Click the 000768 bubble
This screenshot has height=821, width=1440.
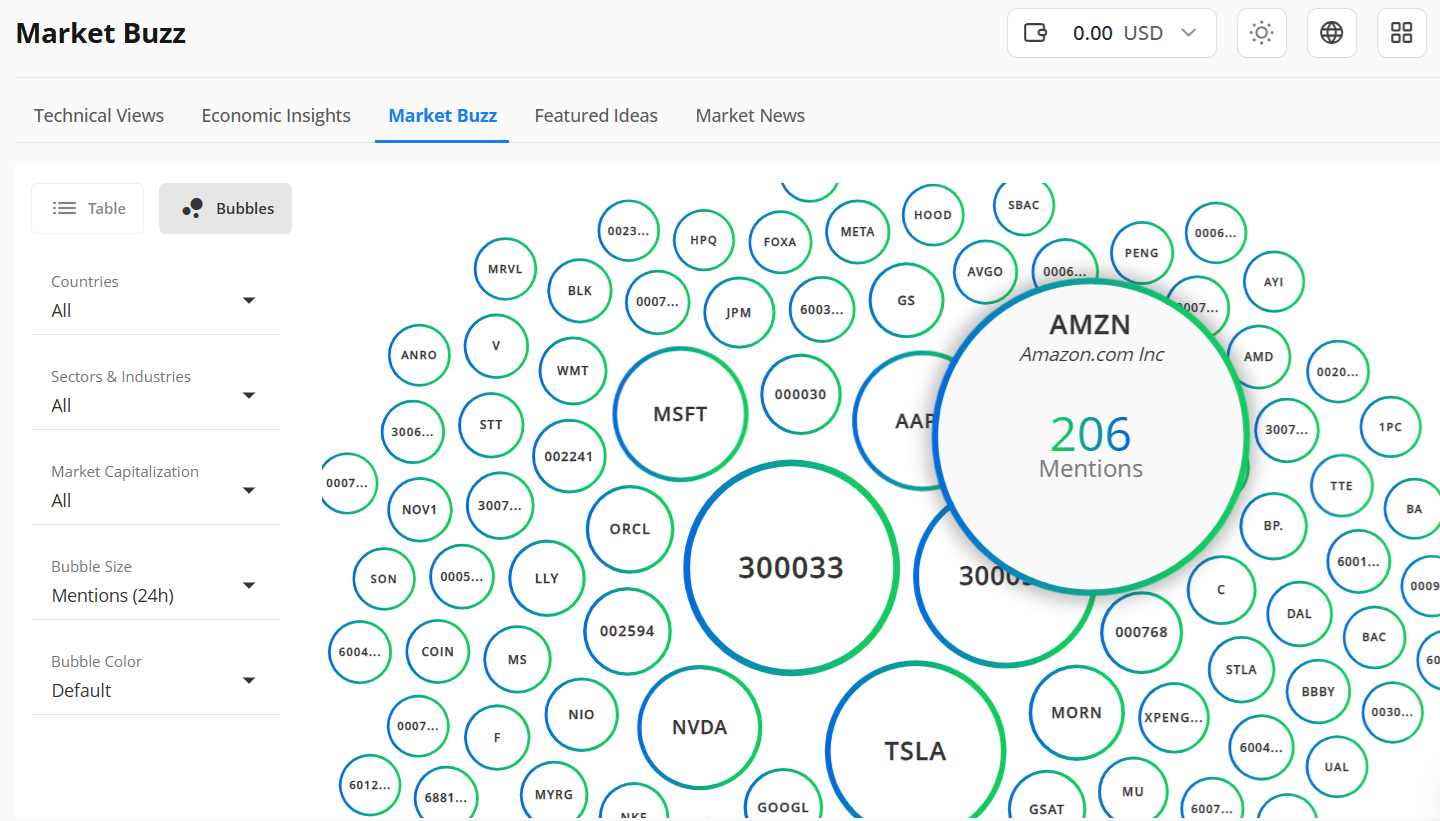pos(1141,632)
